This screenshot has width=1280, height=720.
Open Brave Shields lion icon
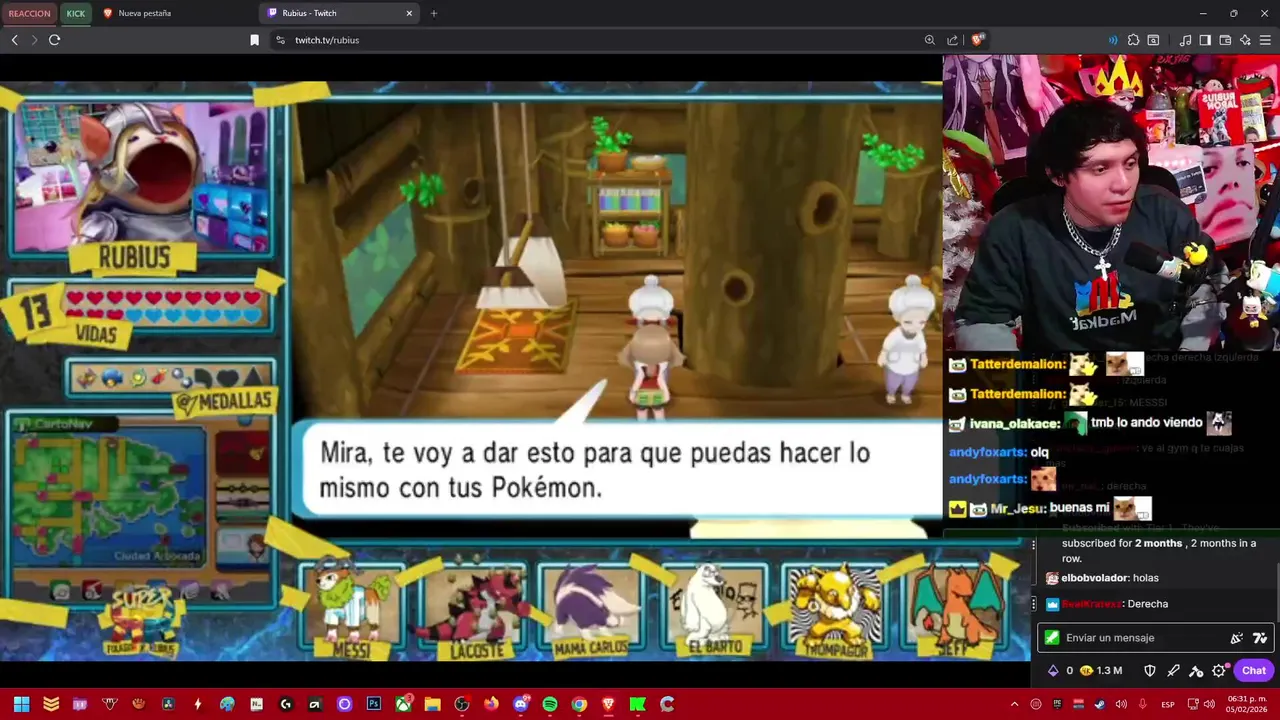[x=978, y=40]
